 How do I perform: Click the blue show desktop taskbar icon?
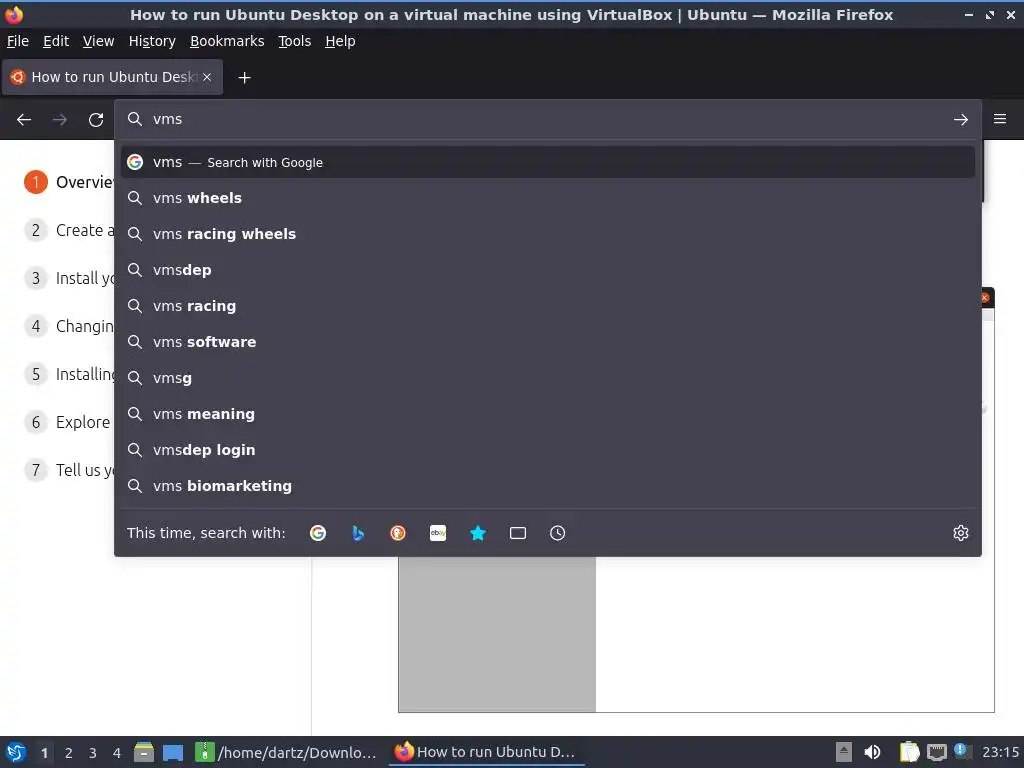173,752
